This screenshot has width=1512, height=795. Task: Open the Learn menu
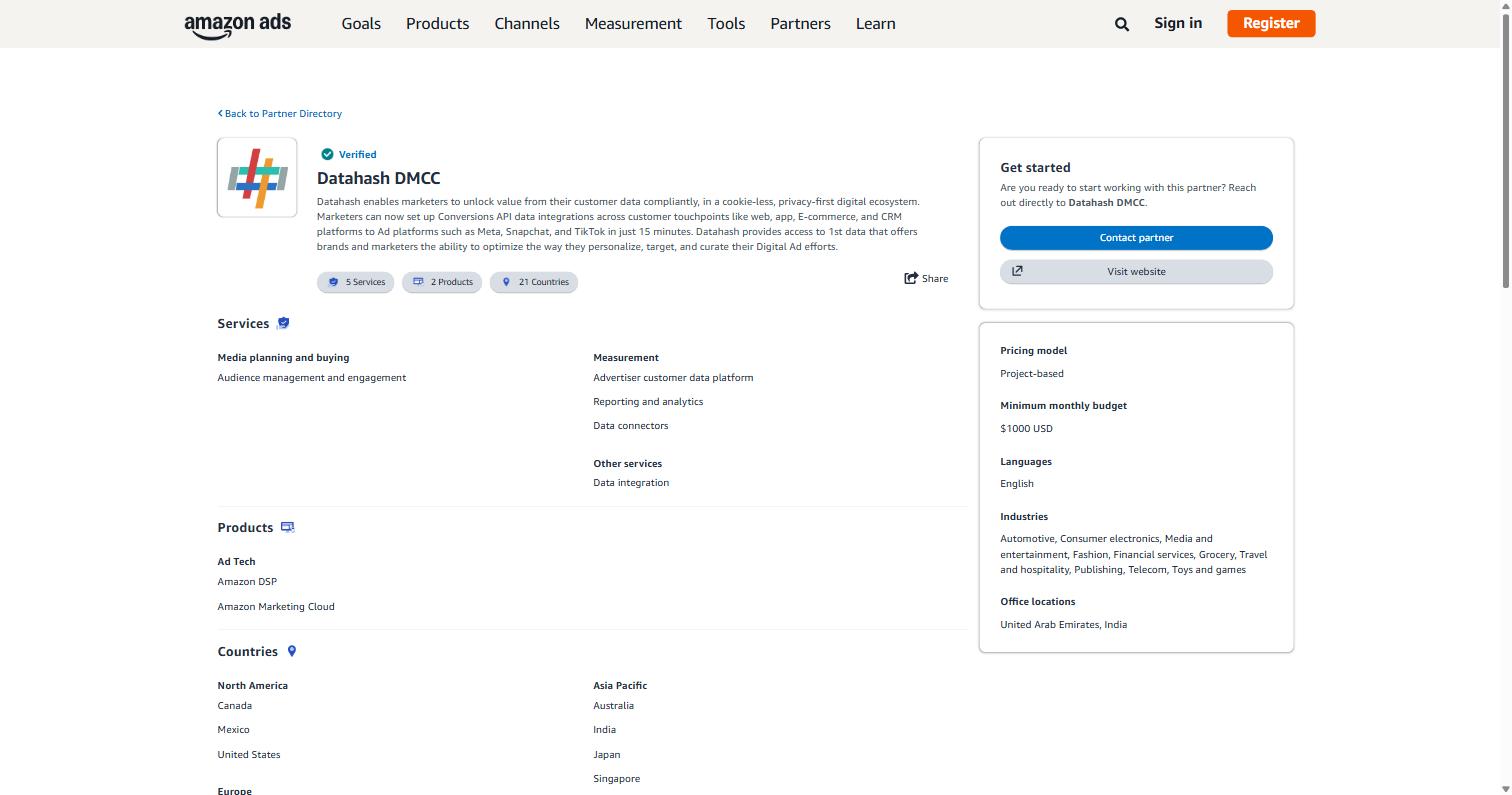[x=875, y=23]
